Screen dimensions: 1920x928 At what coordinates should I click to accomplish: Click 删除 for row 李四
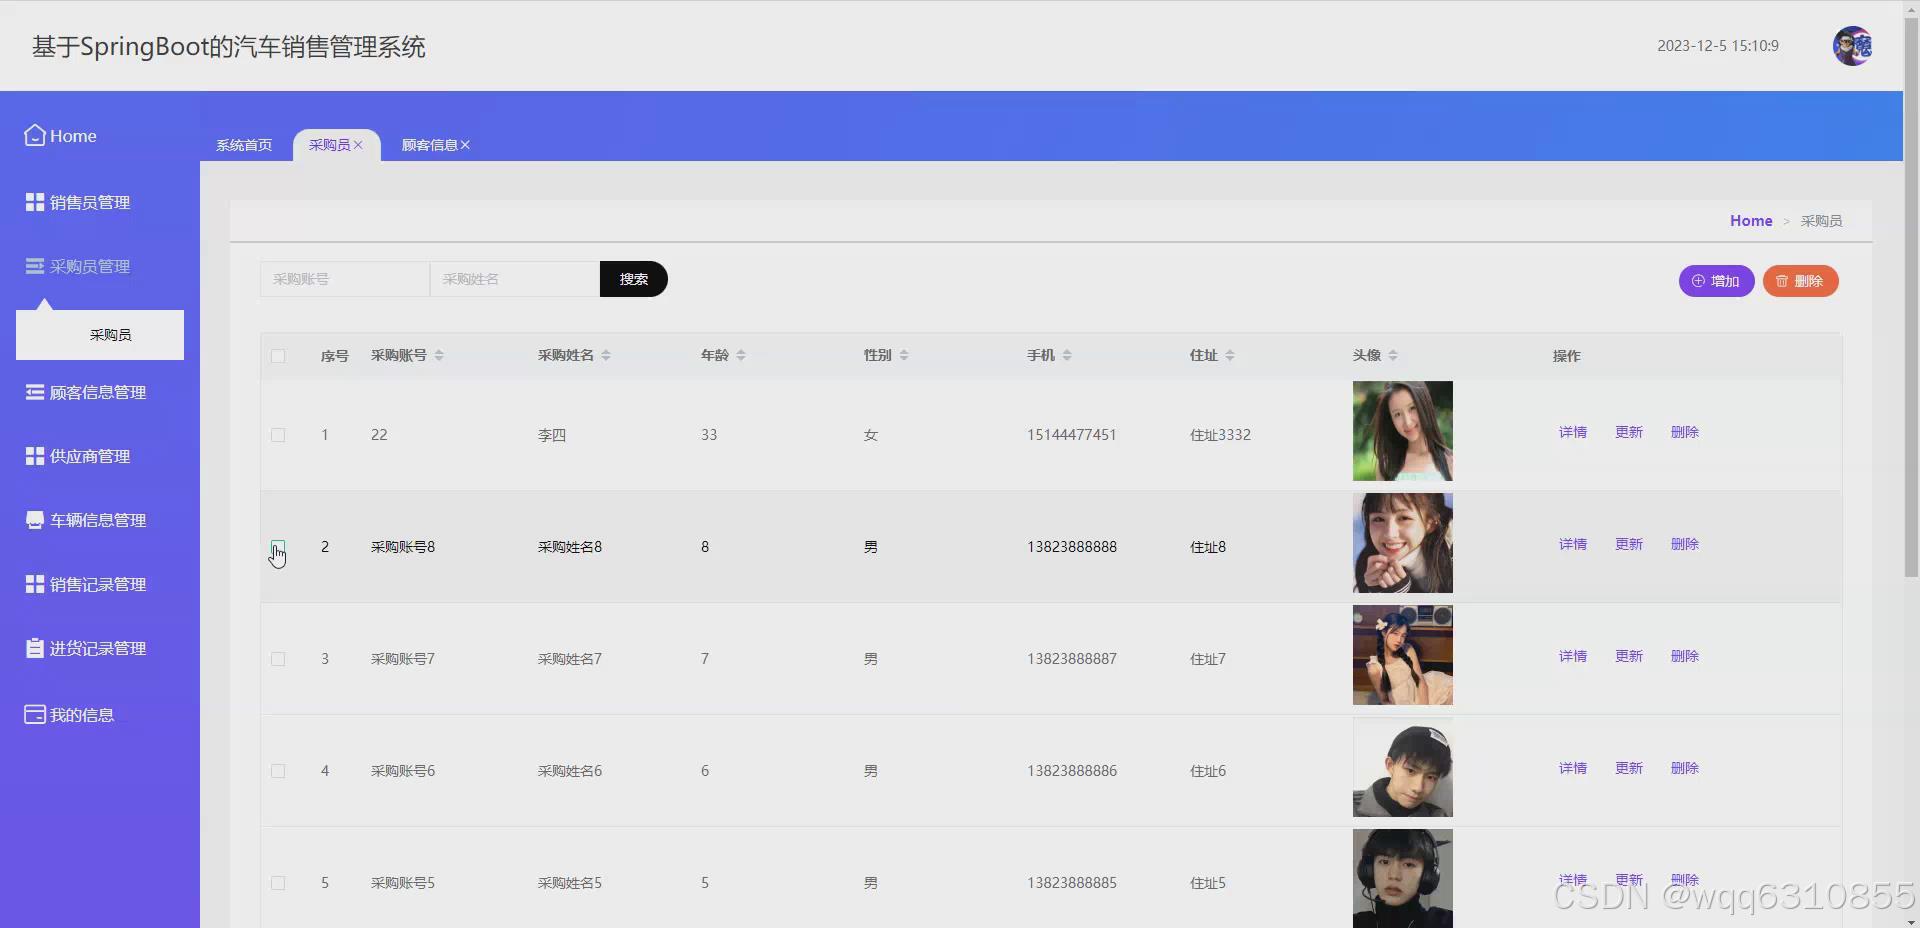pyautogui.click(x=1685, y=432)
